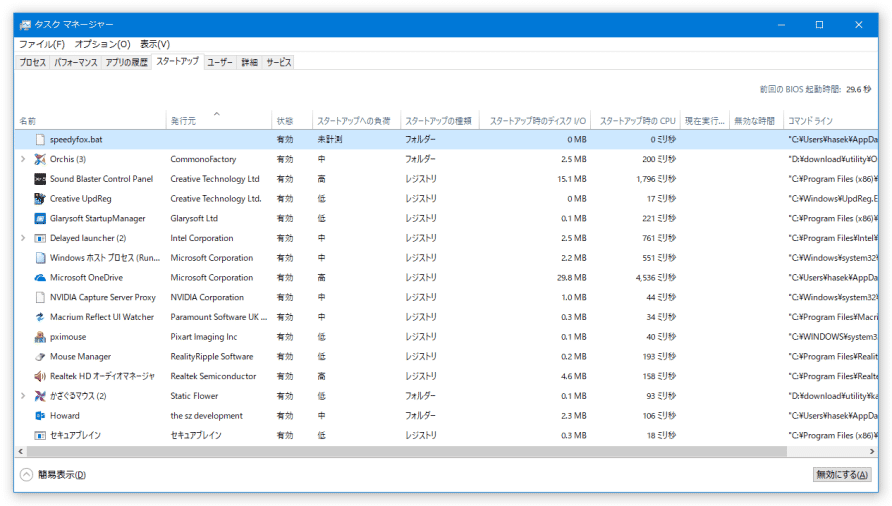The height and width of the screenshot is (506, 892).
Task: Select the CommonoFactory publisher cell
Action: click(203, 159)
